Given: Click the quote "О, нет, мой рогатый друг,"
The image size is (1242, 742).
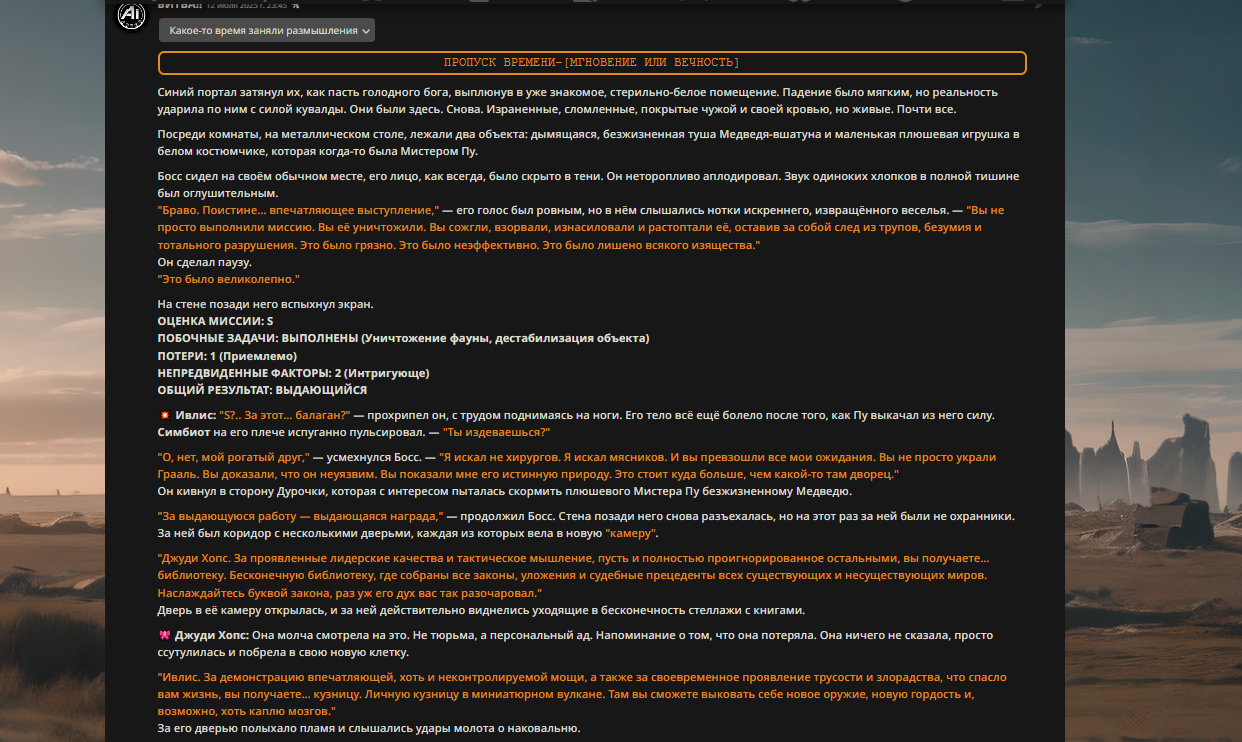Looking at the screenshot, I should point(234,457).
